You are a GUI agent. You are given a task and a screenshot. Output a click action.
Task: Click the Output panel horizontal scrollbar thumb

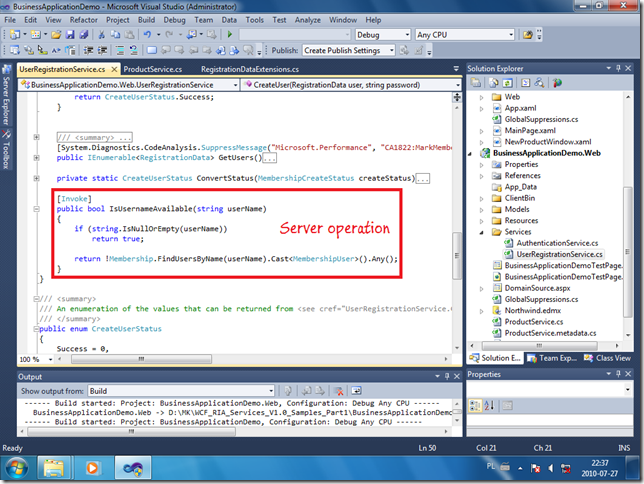[131, 431]
